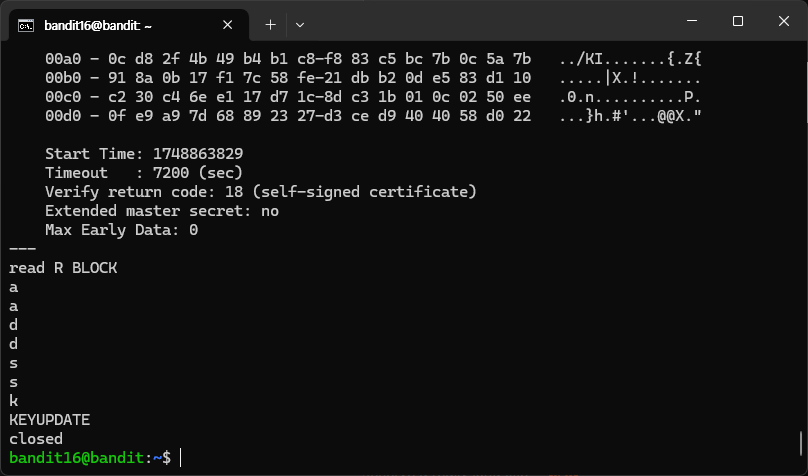This screenshot has height=476, width=808.
Task: Click the Verify return code: 18 line
Action: point(261,192)
